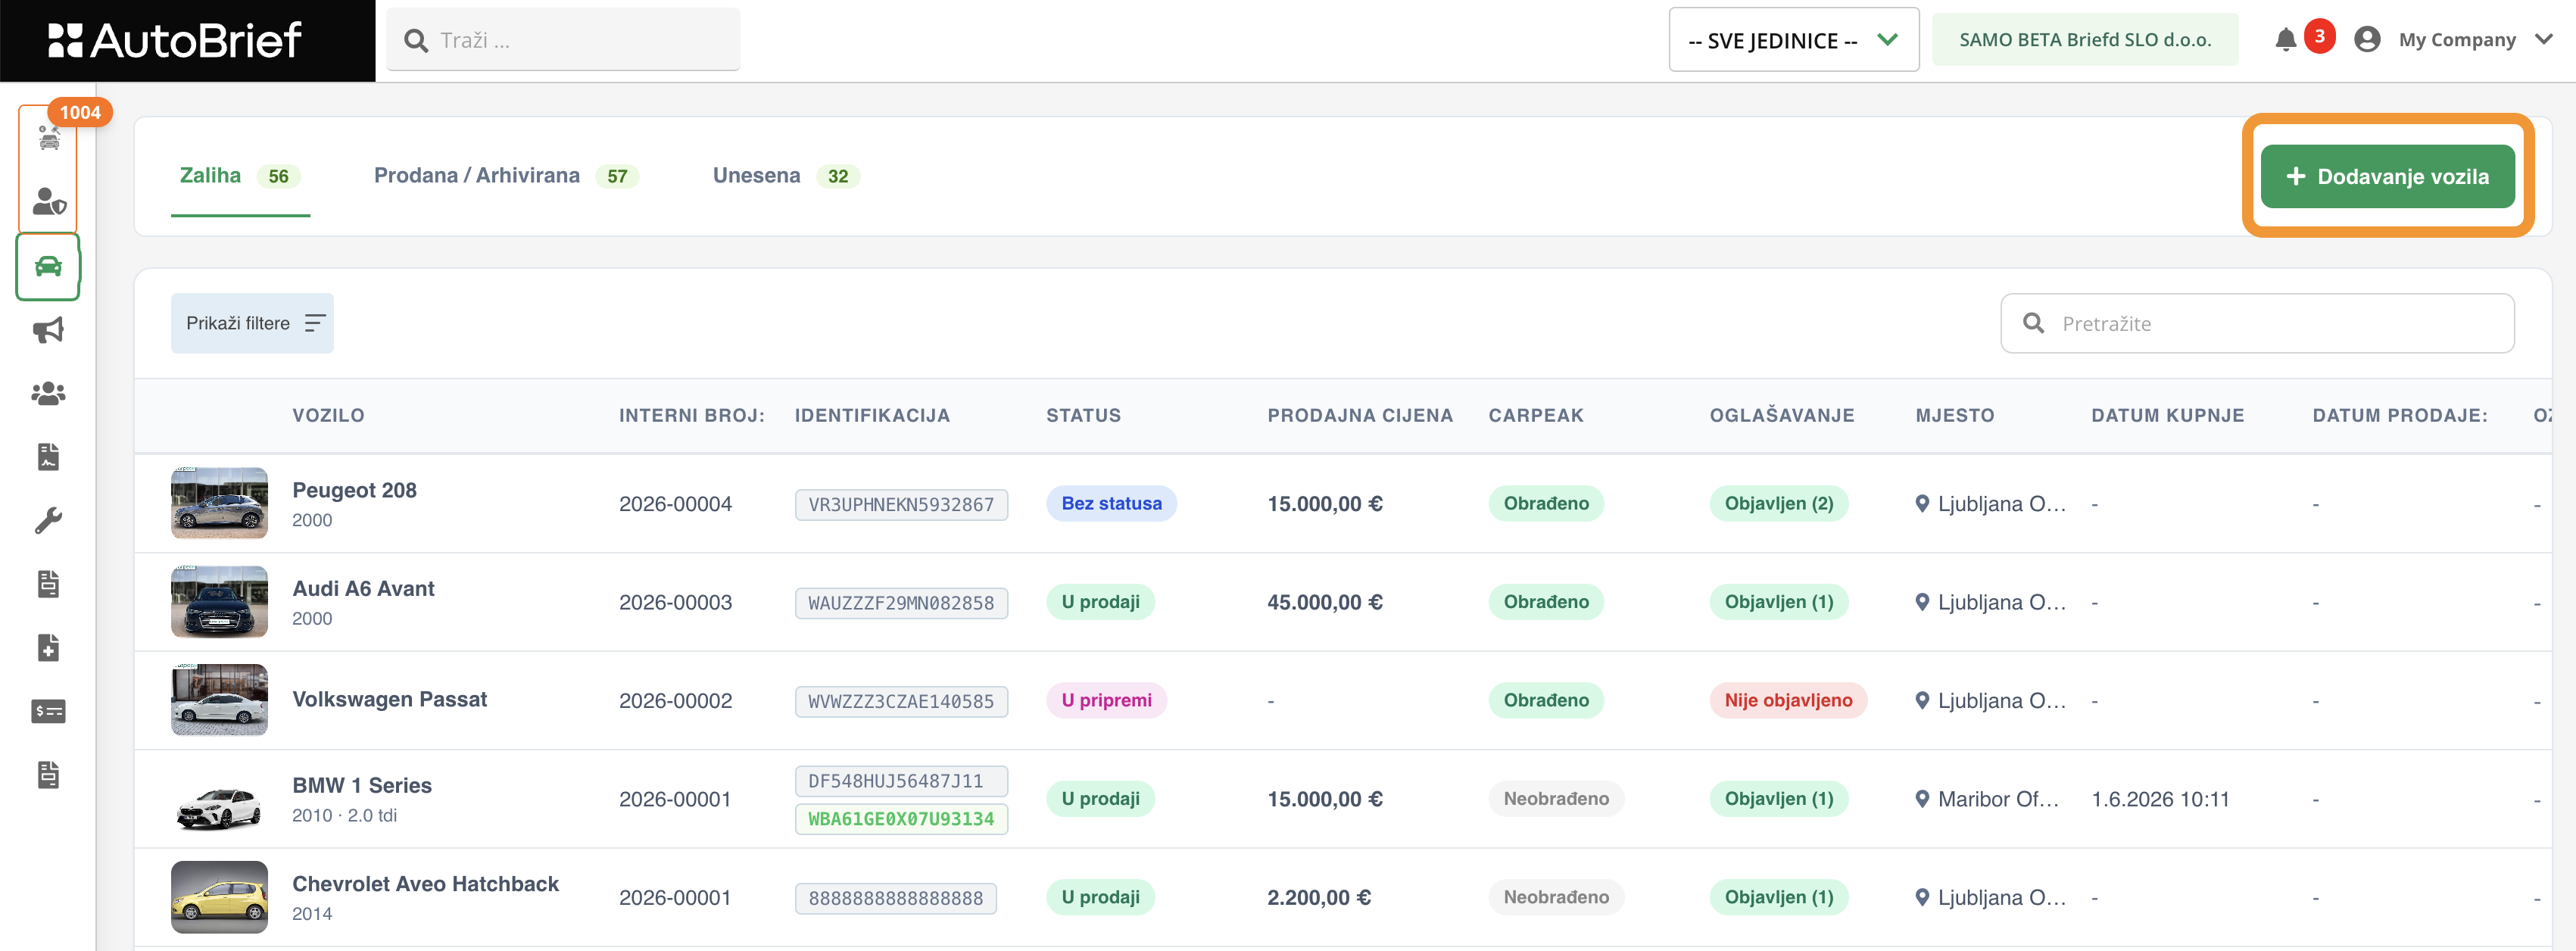The height and width of the screenshot is (951, 2576).
Task: Click the location pin in the BMW 1 Series row
Action: (1921, 799)
